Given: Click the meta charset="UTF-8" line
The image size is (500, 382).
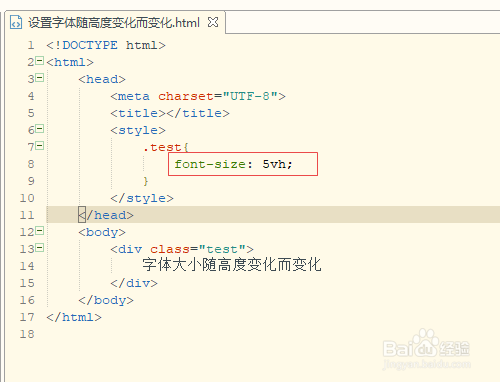Looking at the screenshot, I should coord(198,96).
